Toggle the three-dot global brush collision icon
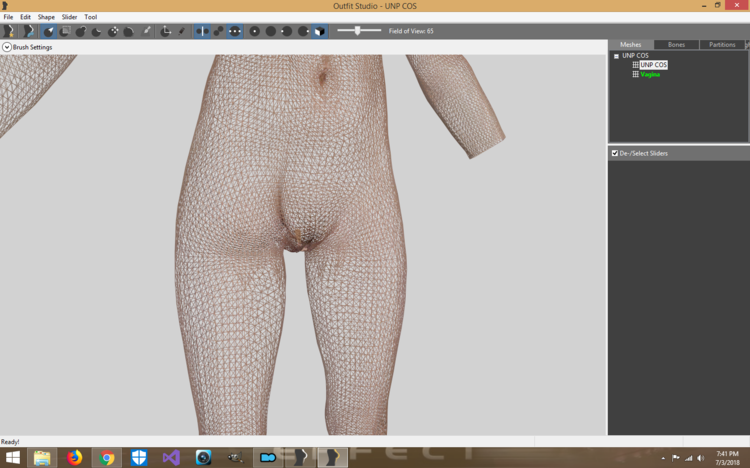This screenshot has width=750, height=468. click(x=234, y=31)
